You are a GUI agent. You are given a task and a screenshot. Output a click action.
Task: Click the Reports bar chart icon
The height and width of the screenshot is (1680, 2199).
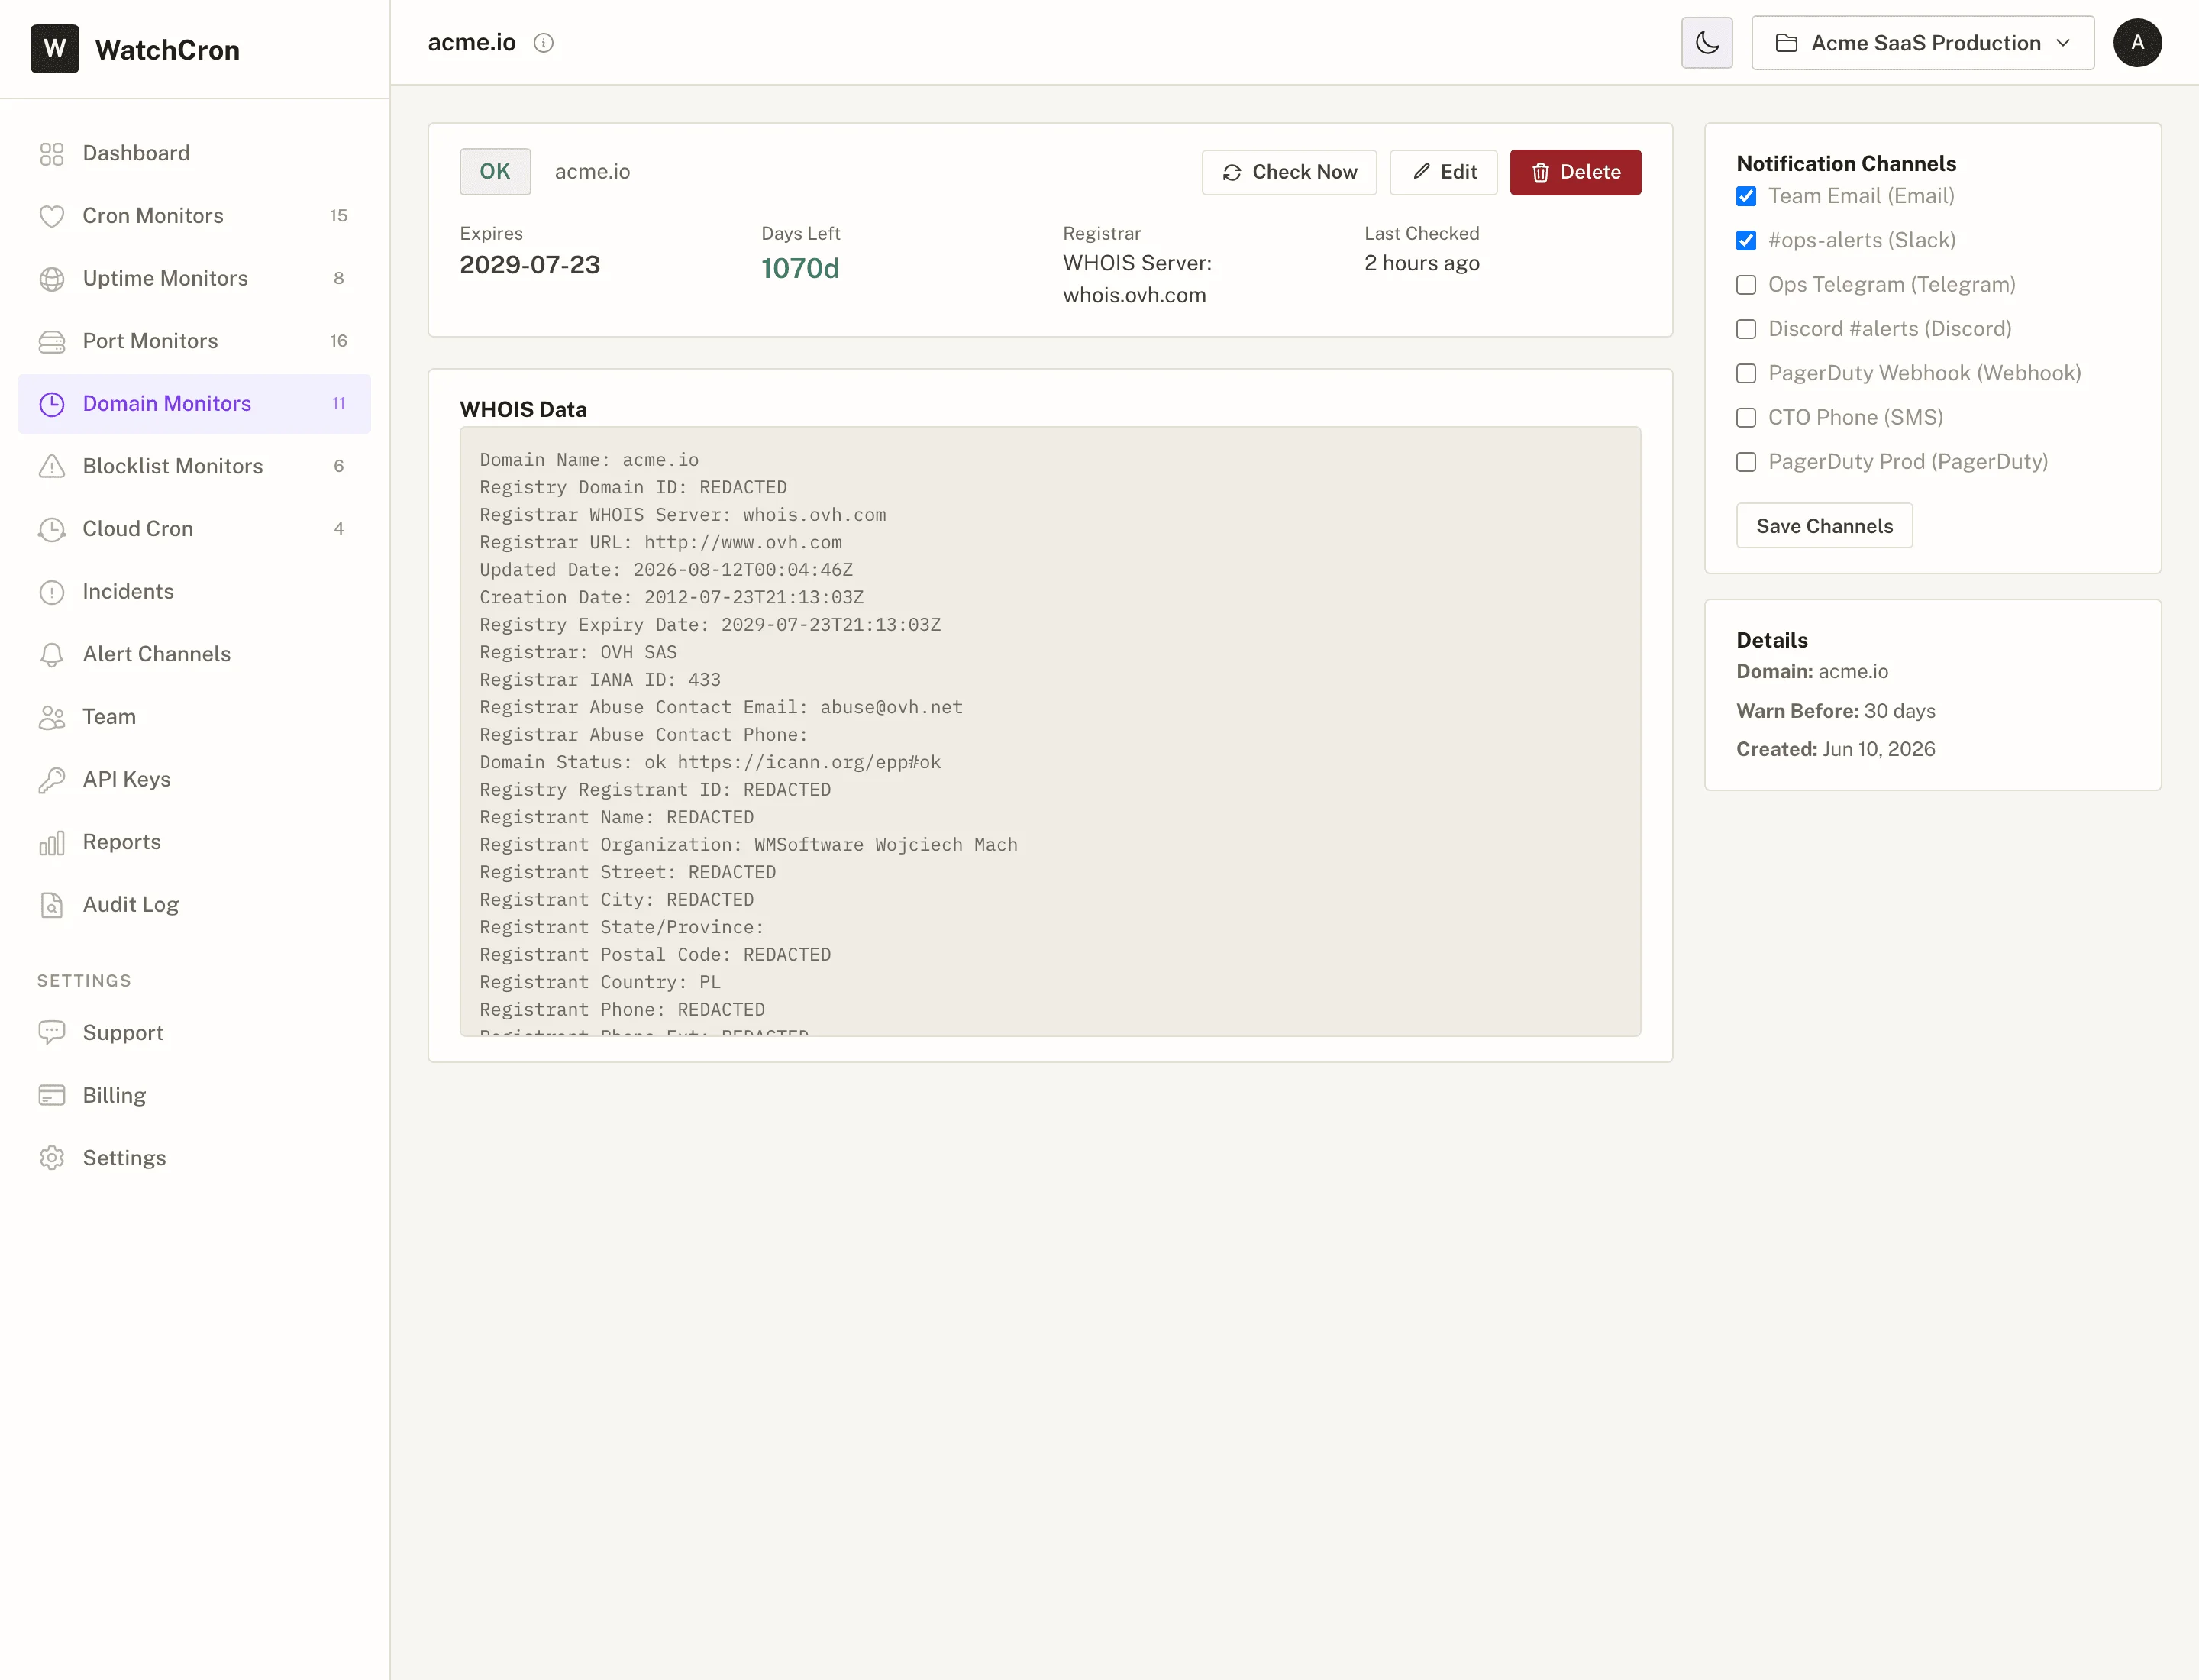tap(52, 842)
